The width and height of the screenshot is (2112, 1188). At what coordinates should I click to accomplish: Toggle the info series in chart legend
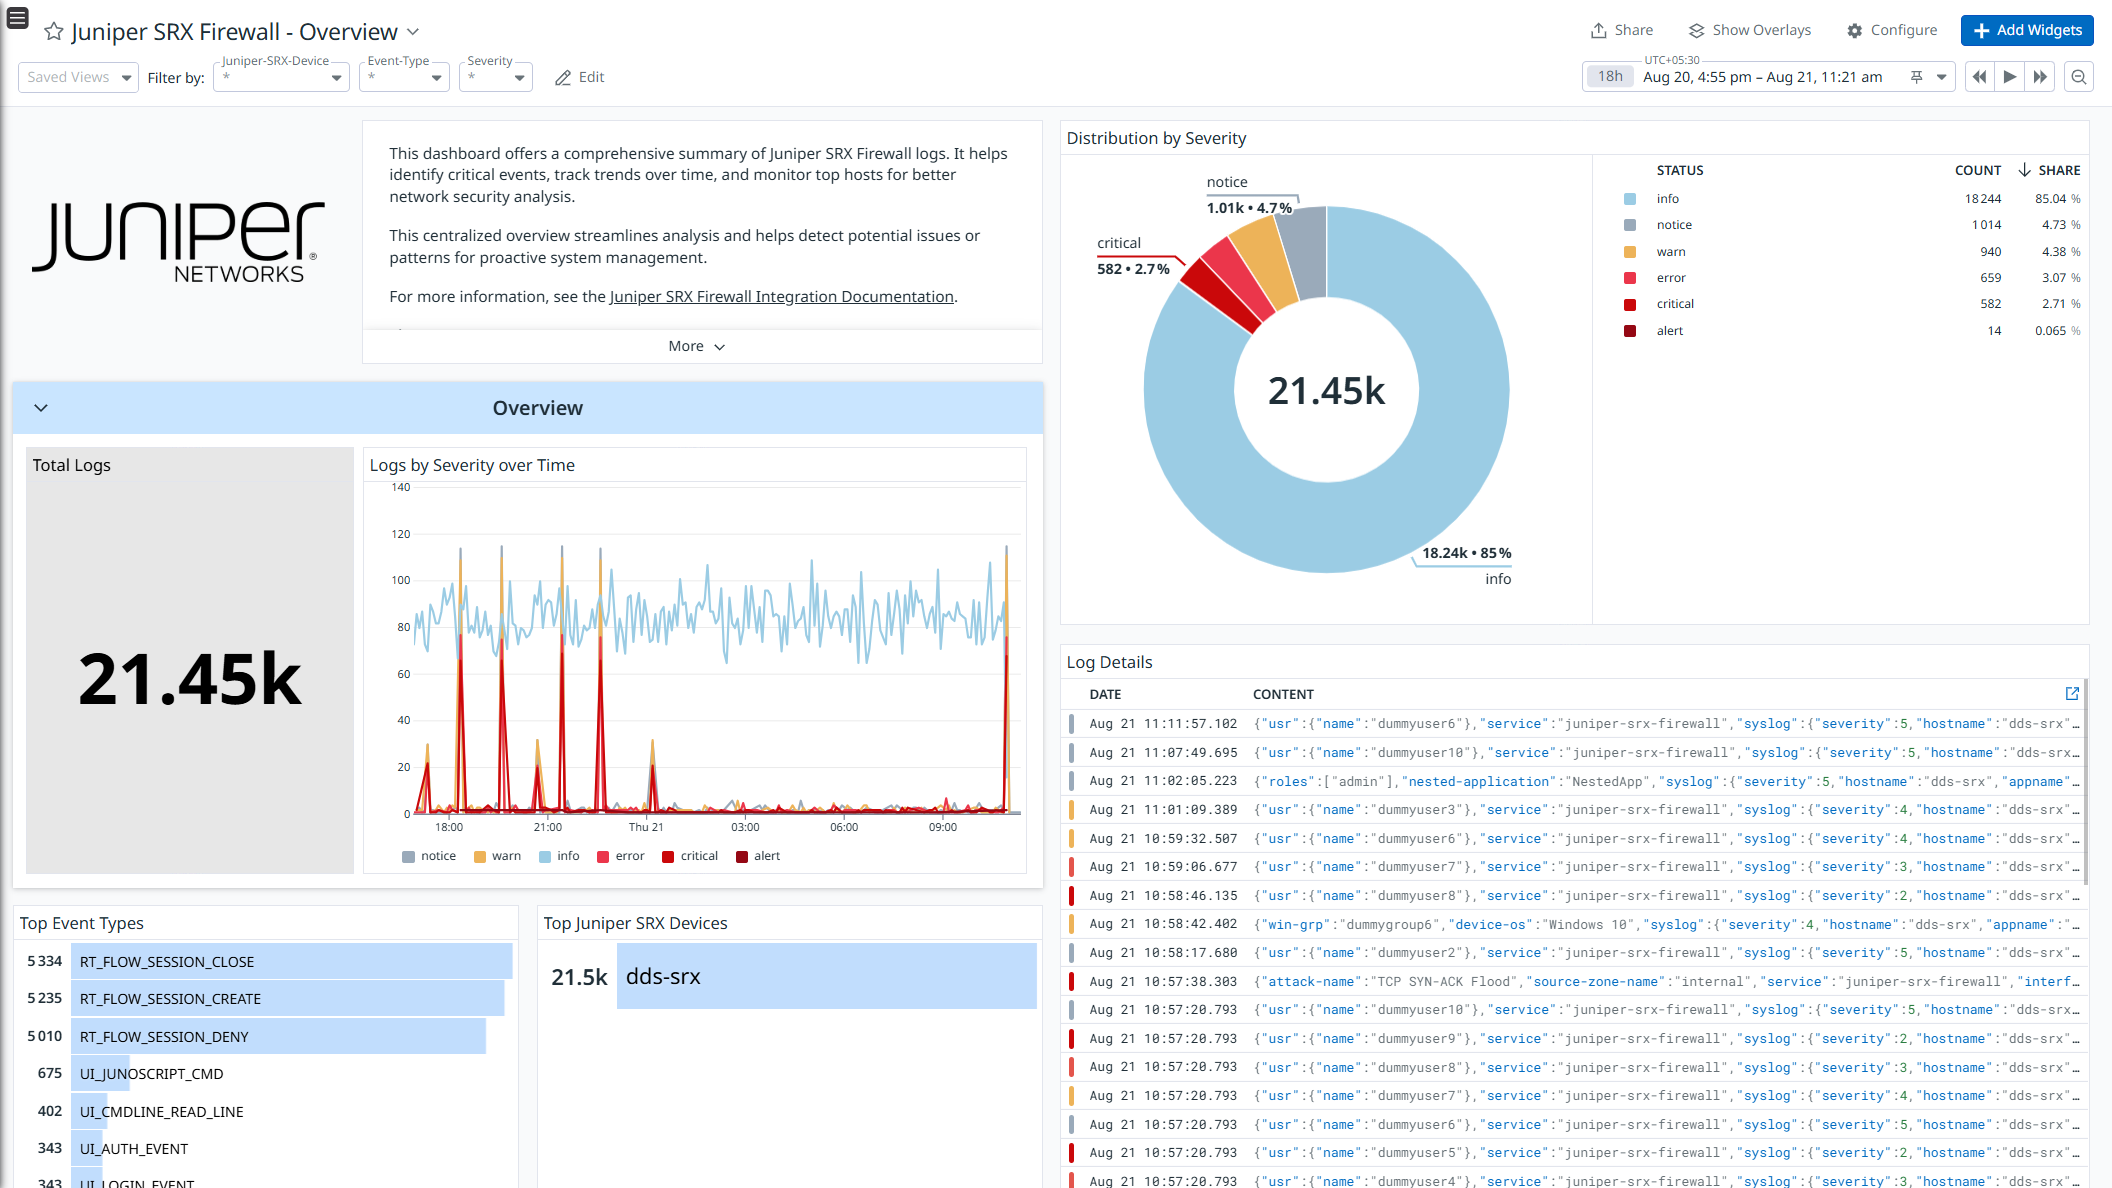pyautogui.click(x=559, y=856)
